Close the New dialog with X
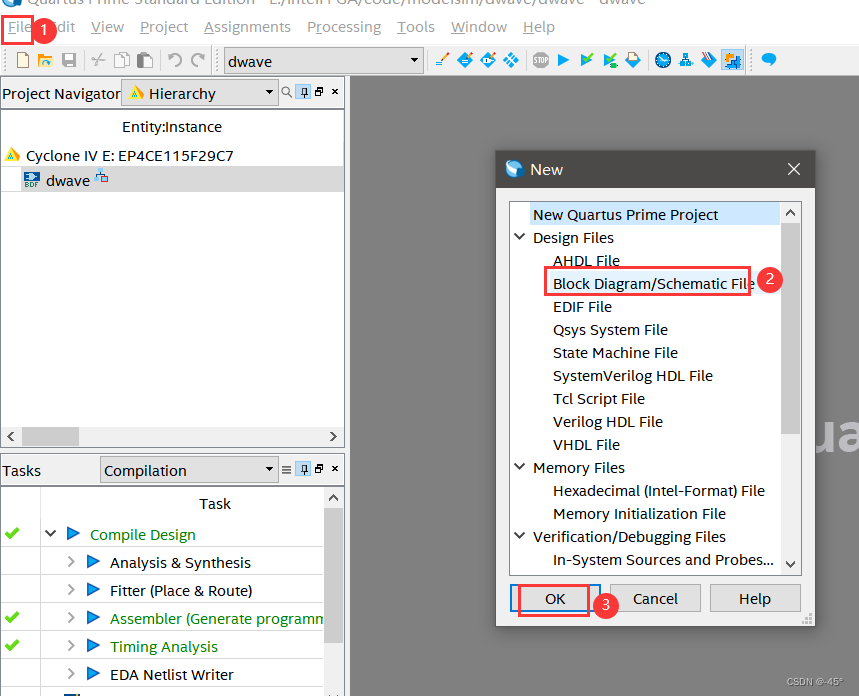Screen dimensions: 859x696 coord(794,169)
